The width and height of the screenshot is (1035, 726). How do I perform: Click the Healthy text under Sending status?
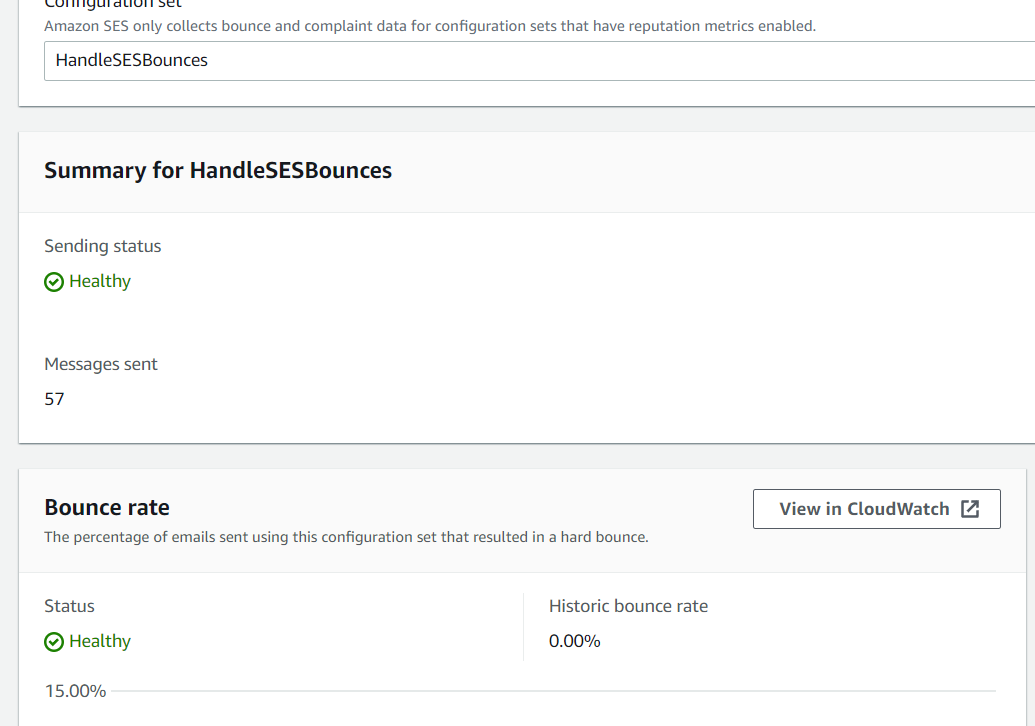[x=100, y=281]
